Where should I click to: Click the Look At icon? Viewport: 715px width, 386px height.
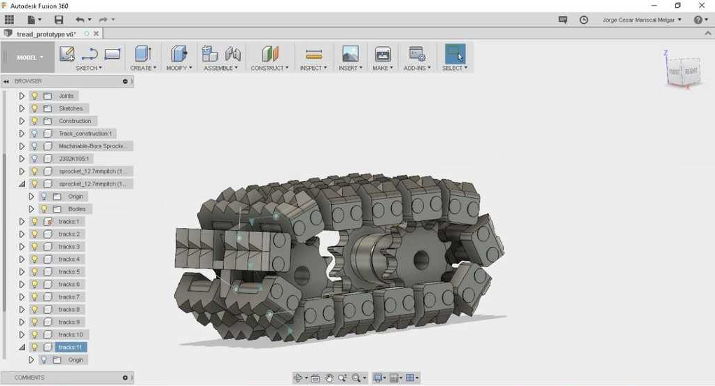pyautogui.click(x=316, y=378)
